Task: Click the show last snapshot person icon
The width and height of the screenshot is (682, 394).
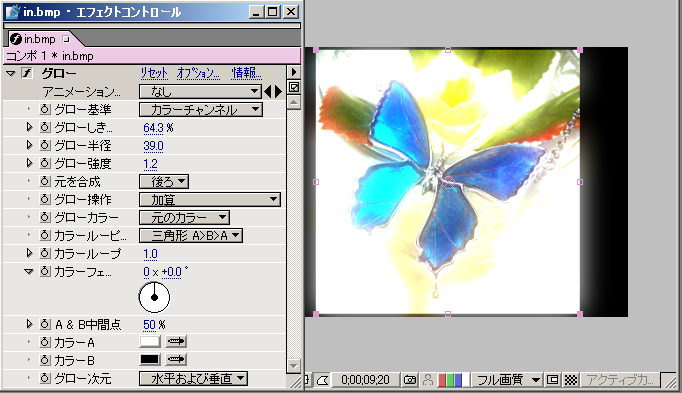Action: 428,380
